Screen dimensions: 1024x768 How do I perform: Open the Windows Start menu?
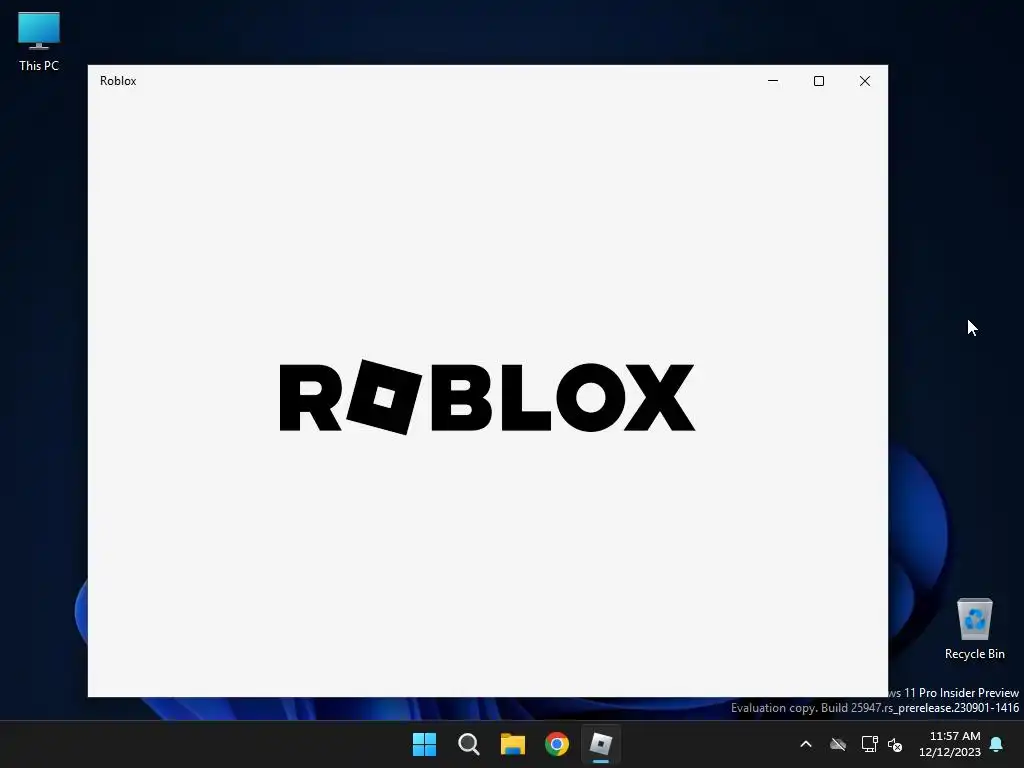pos(424,744)
